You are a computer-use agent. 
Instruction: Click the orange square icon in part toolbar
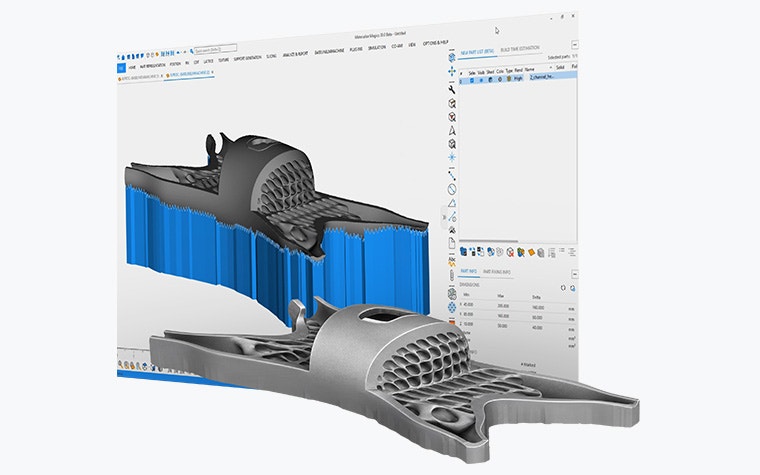click(x=531, y=252)
